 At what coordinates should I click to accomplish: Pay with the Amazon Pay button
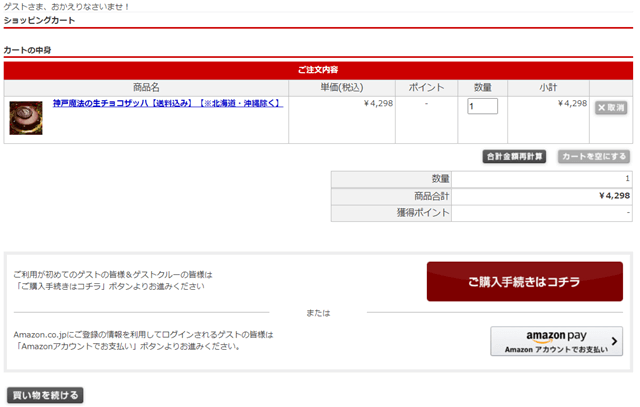(556, 341)
